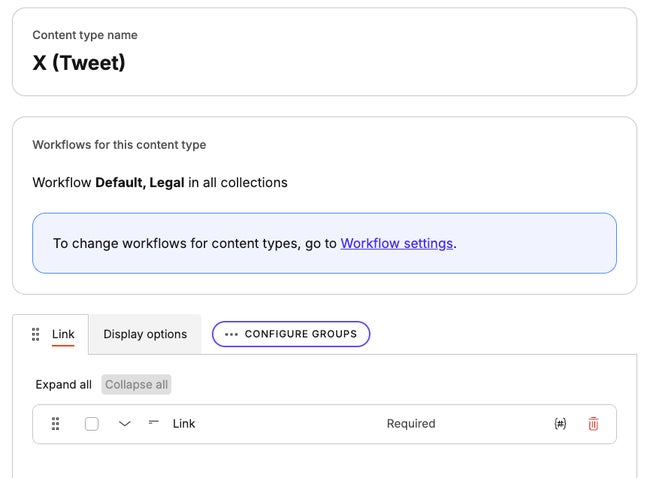Open the Display options tab
Screen dimensions: 647x478
(x=145, y=334)
